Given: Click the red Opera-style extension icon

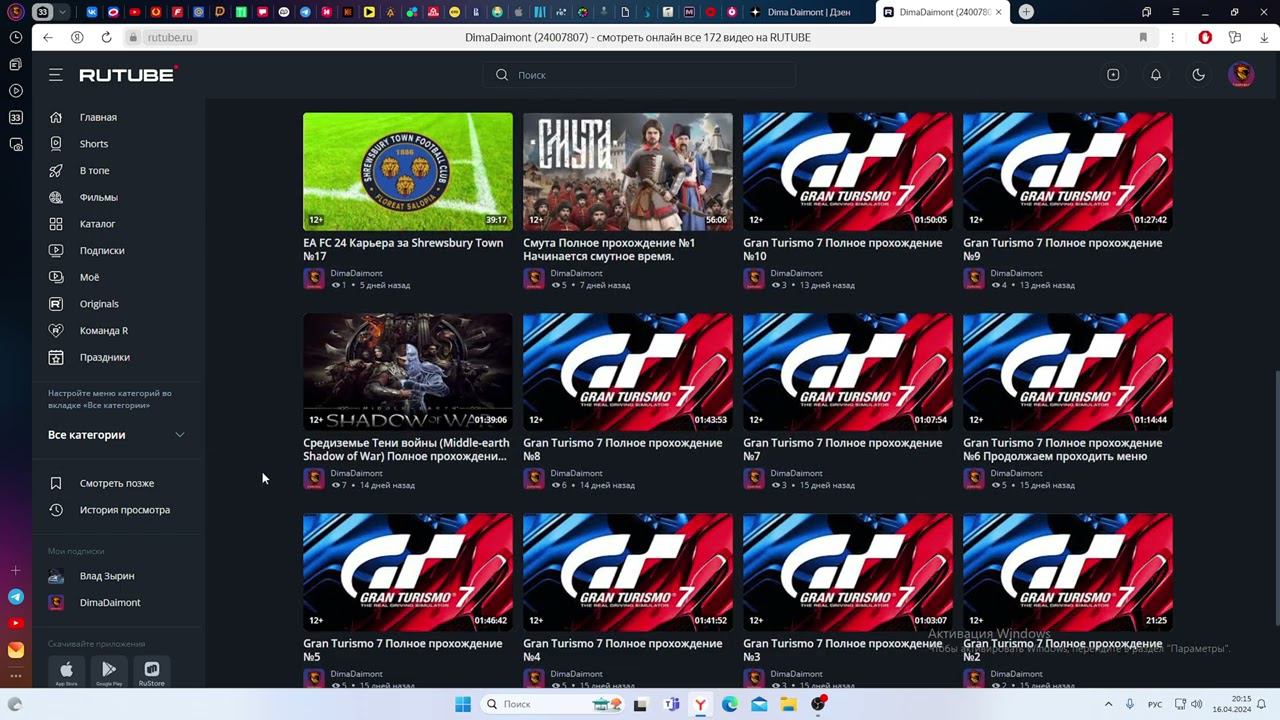Looking at the screenshot, I should tap(1205, 37).
